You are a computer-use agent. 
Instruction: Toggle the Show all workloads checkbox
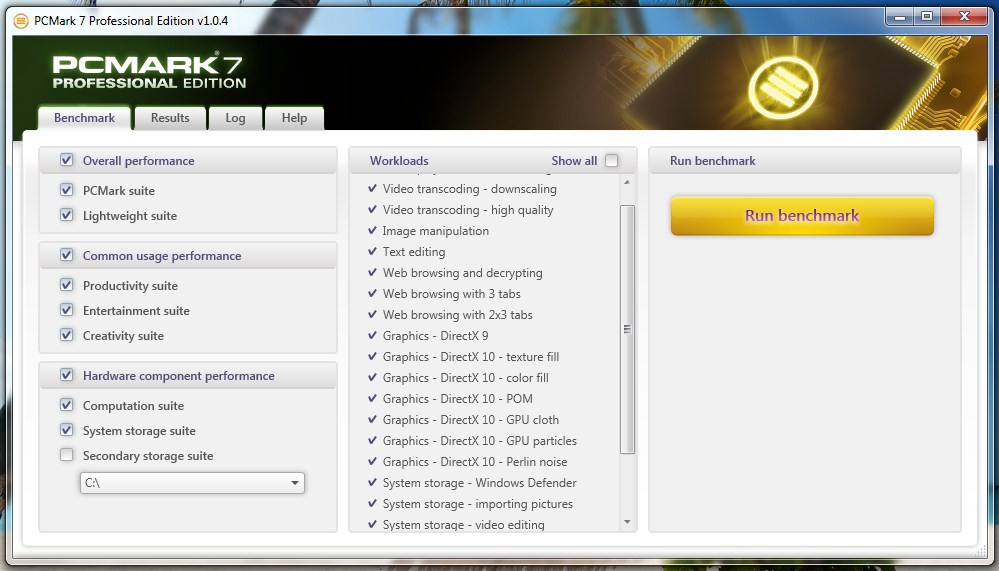tap(612, 161)
